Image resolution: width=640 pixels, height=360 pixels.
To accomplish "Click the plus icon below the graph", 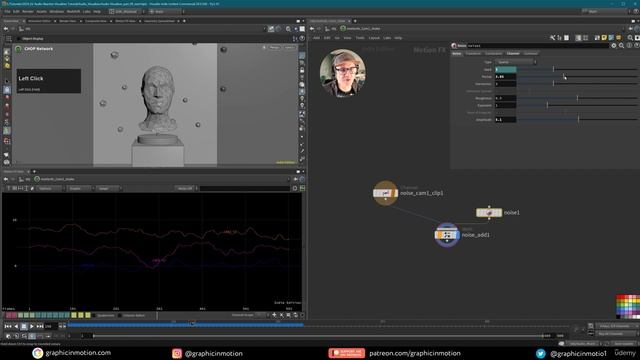I will point(274,315).
